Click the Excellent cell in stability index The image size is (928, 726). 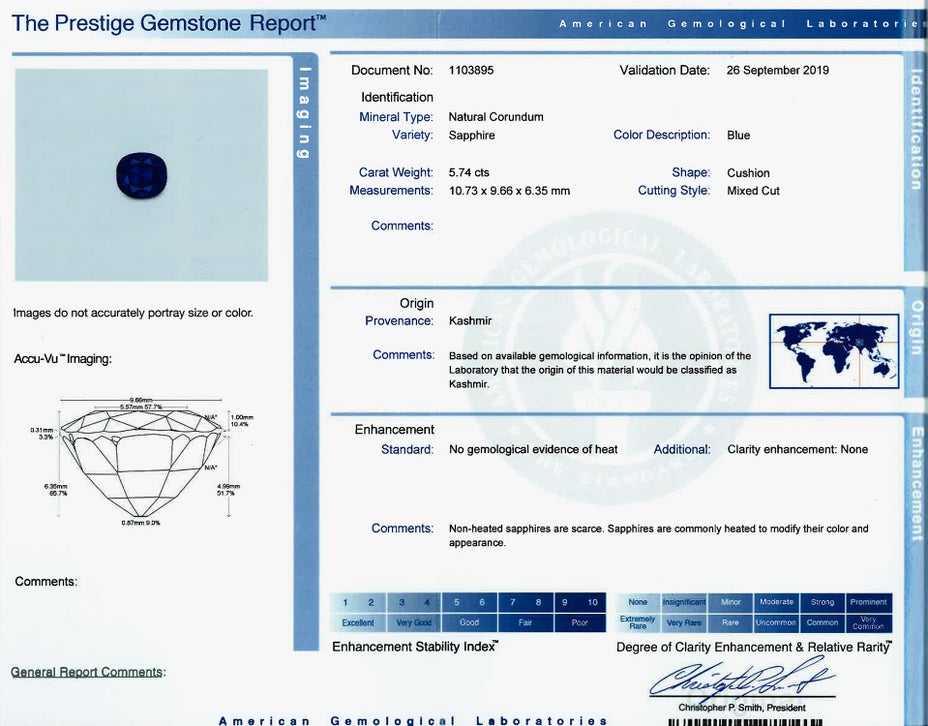point(357,622)
